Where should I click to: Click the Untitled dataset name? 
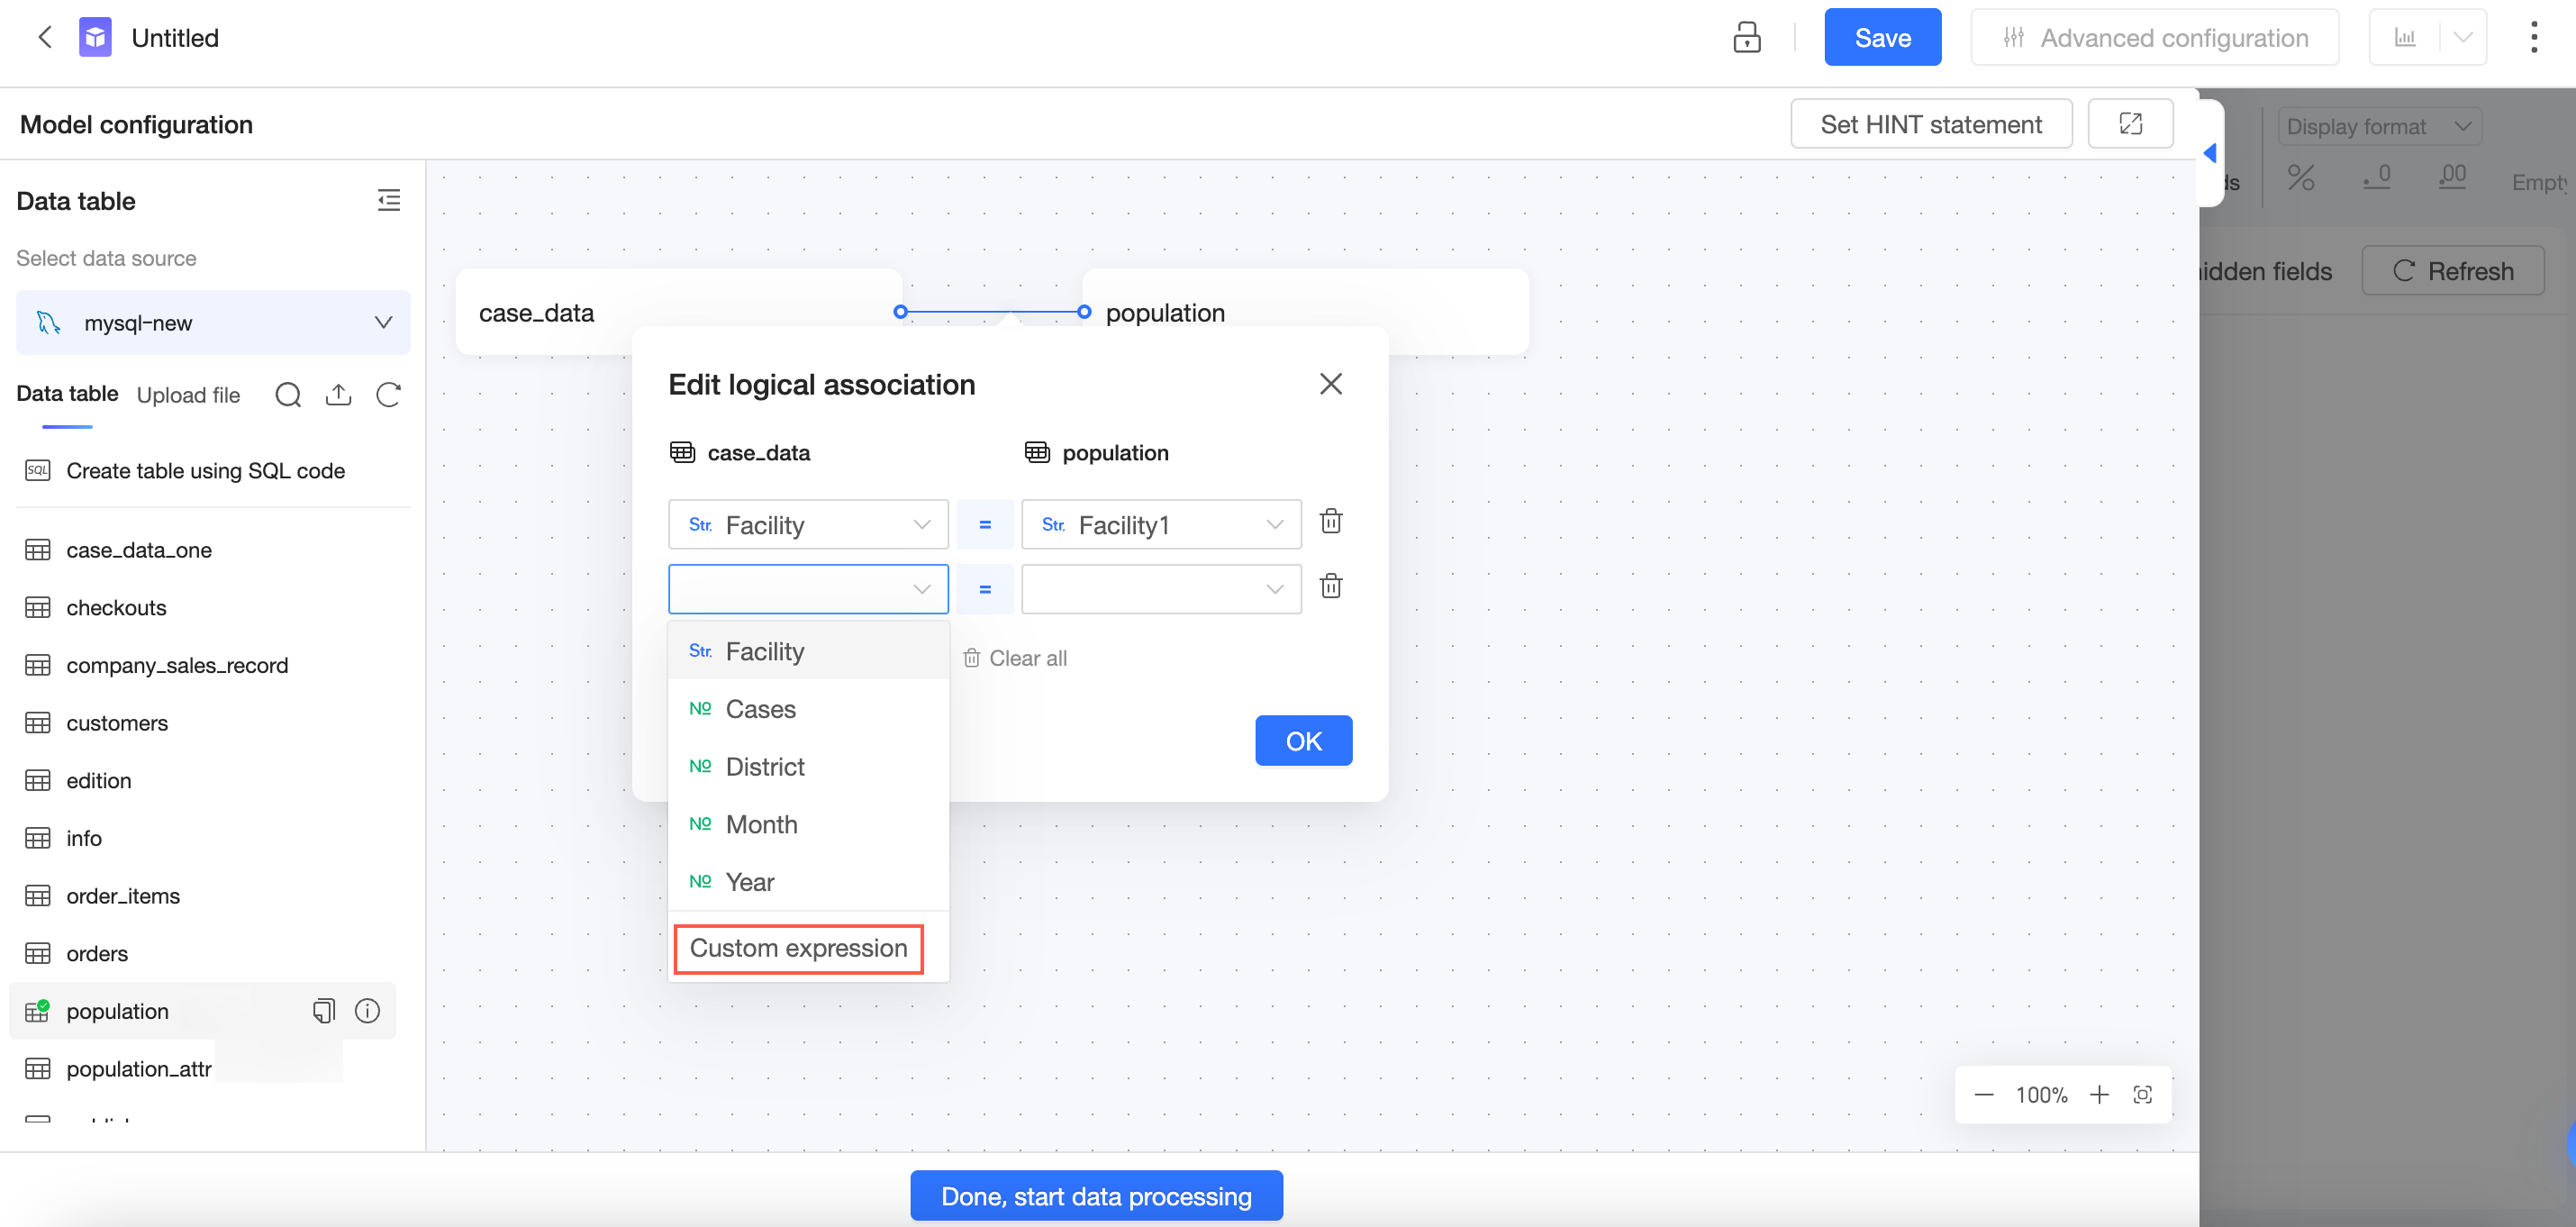coord(175,38)
